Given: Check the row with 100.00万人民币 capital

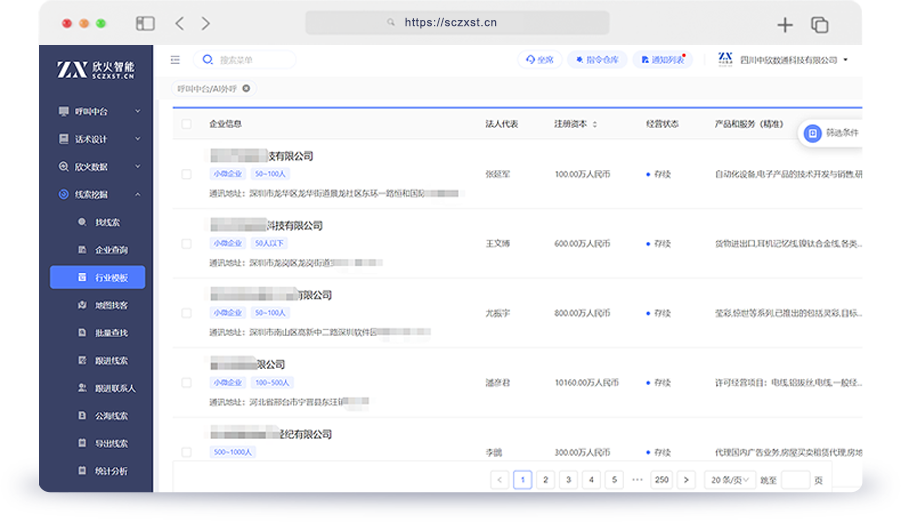Looking at the screenshot, I should coord(186,174).
